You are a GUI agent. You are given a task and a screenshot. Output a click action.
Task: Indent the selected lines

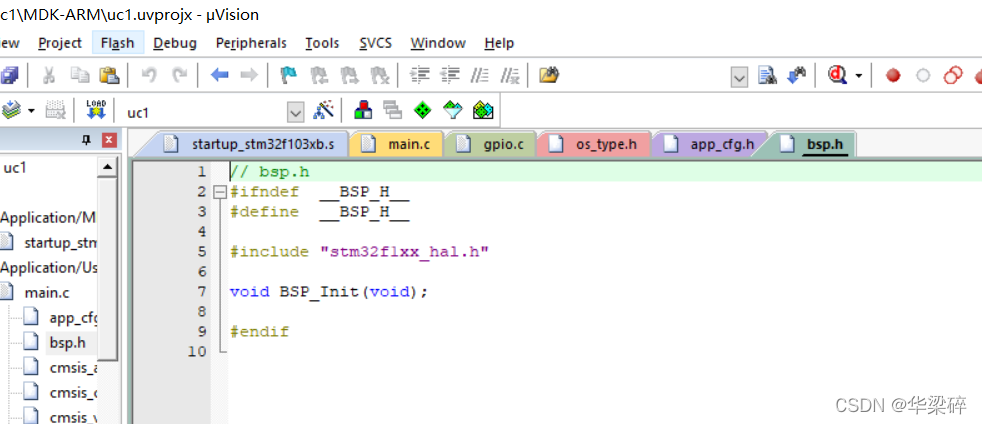click(420, 76)
